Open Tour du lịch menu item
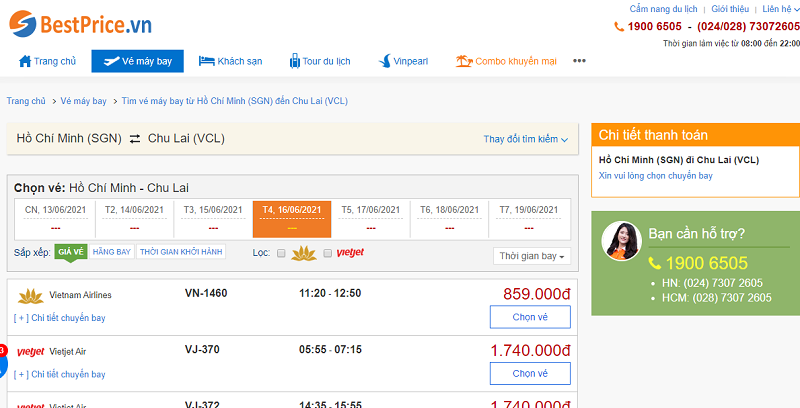This screenshot has width=800, height=408. 320,61
